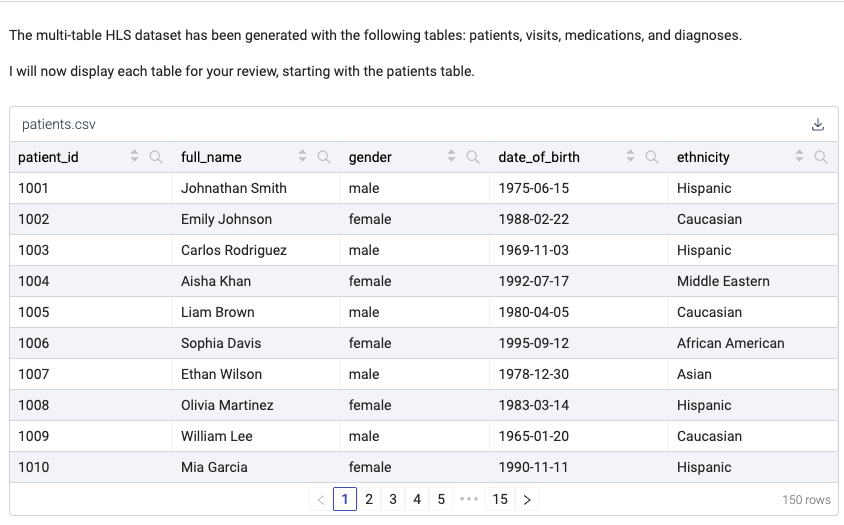Open search for full_name column

pyautogui.click(x=323, y=157)
